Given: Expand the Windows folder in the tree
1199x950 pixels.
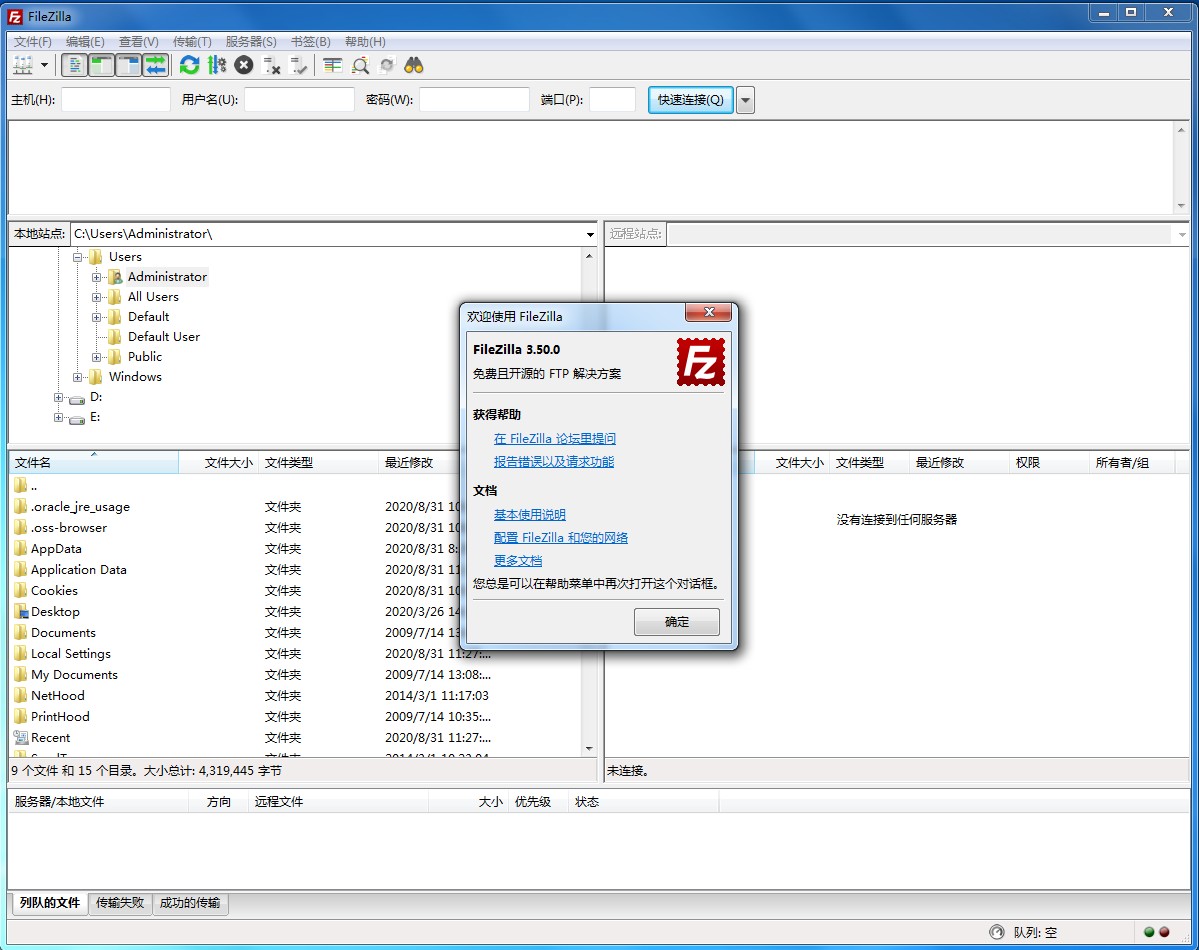Looking at the screenshot, I should tap(78, 377).
